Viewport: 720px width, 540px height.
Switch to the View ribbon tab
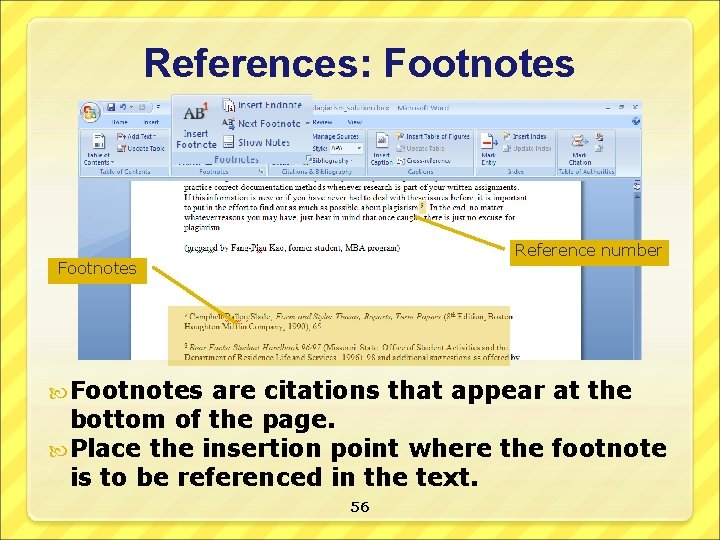354,122
